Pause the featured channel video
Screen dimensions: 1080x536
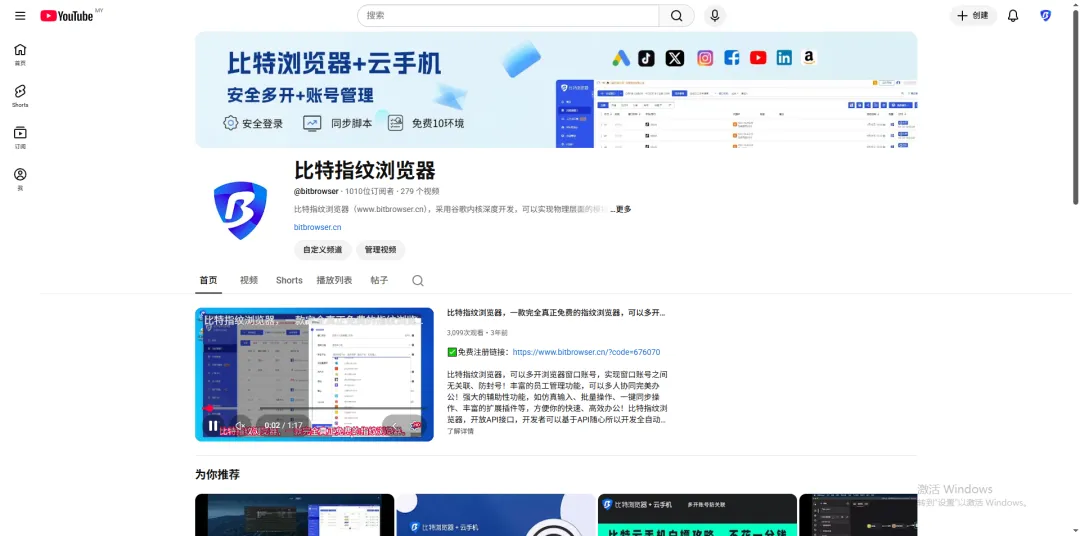213,426
